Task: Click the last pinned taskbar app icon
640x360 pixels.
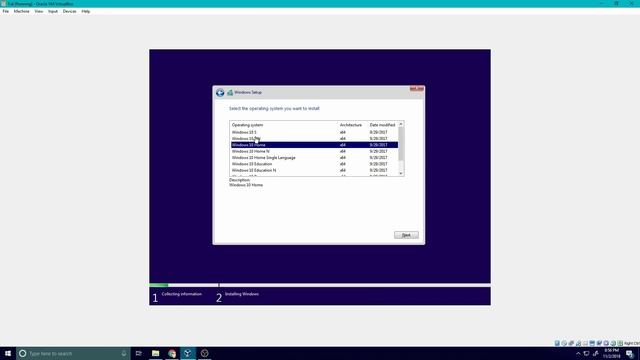Action: (x=204, y=353)
